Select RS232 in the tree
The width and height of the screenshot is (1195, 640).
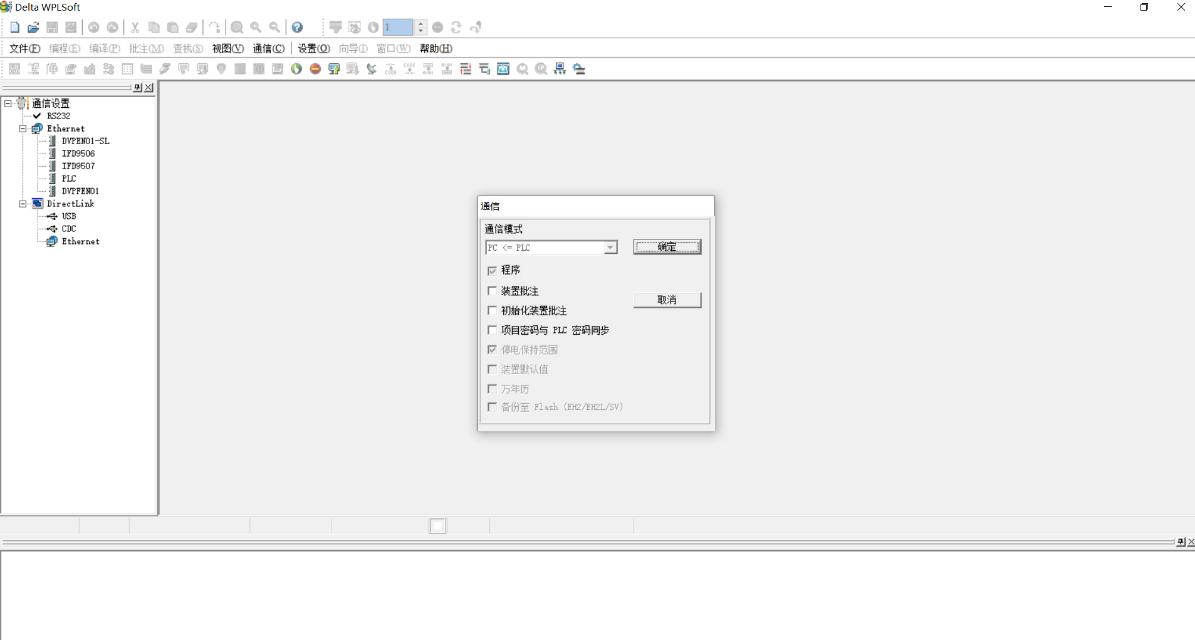pos(59,116)
